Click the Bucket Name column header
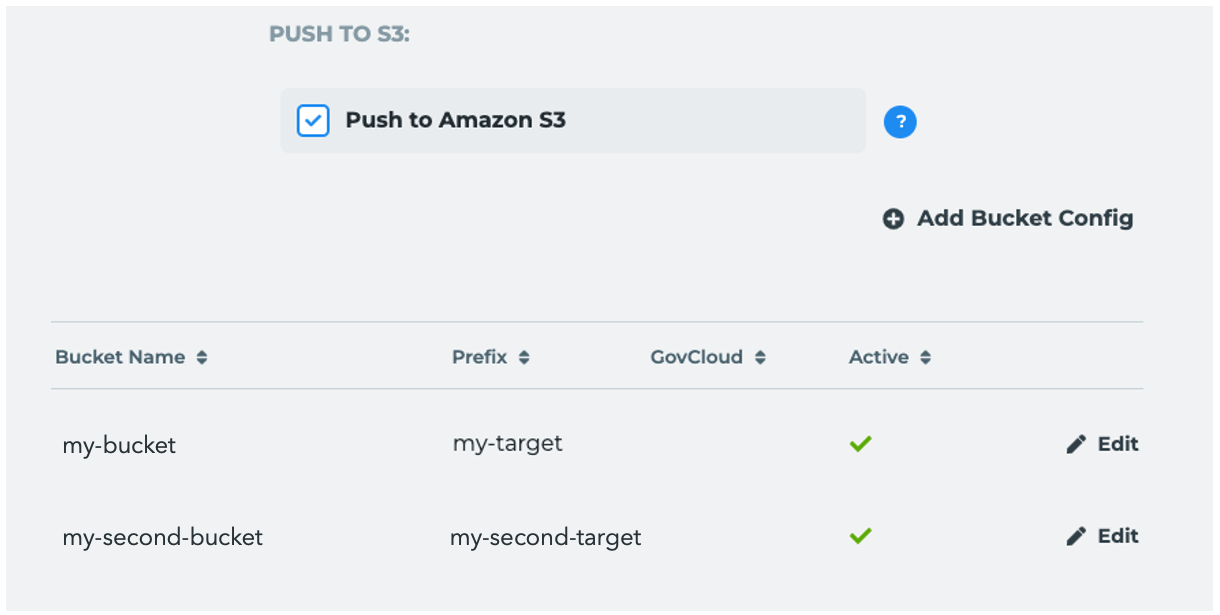1220x615 pixels. pos(120,357)
